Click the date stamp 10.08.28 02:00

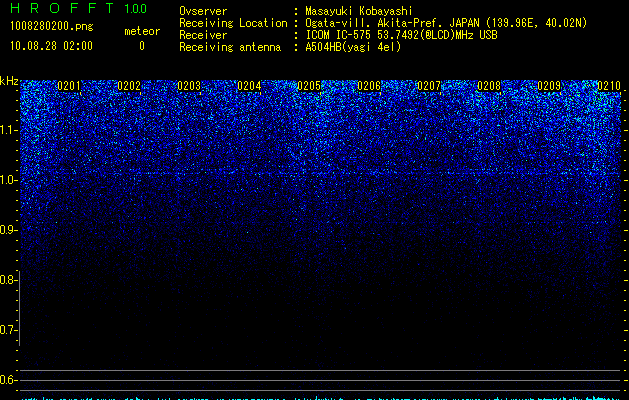tap(51, 46)
